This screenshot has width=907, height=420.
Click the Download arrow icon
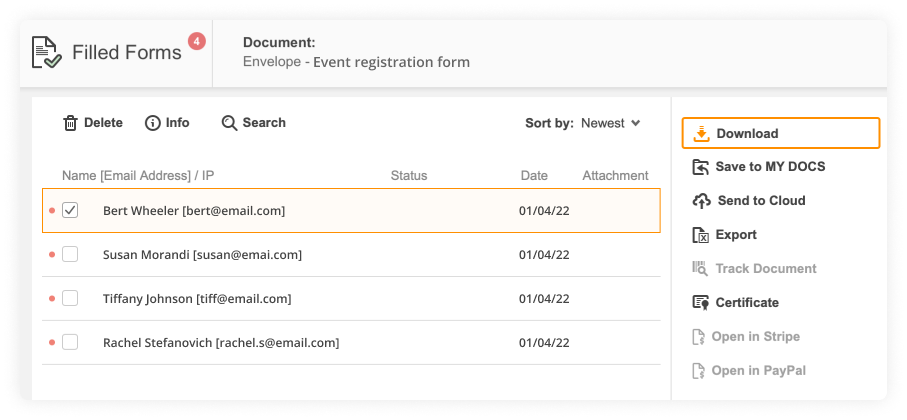(701, 134)
